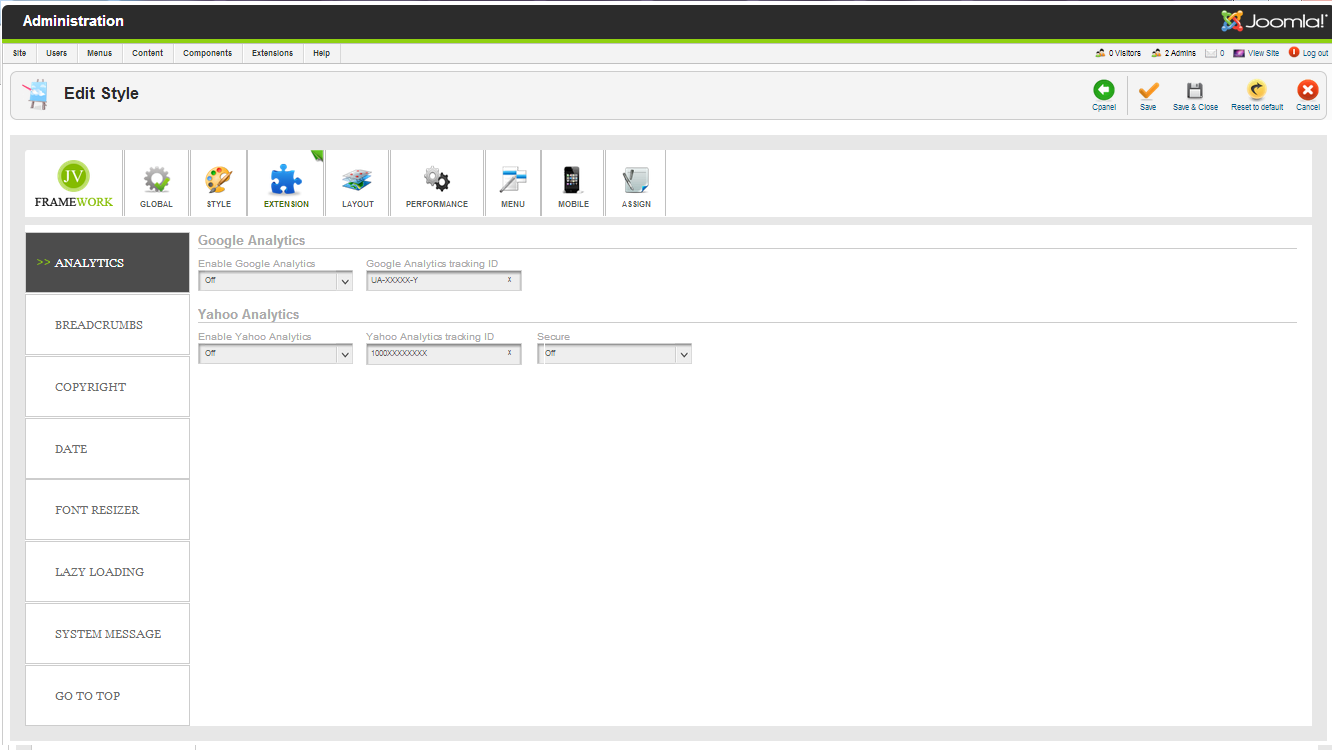This screenshot has width=1332, height=750.
Task: Click the Save & Close disk icon
Action: (1195, 91)
